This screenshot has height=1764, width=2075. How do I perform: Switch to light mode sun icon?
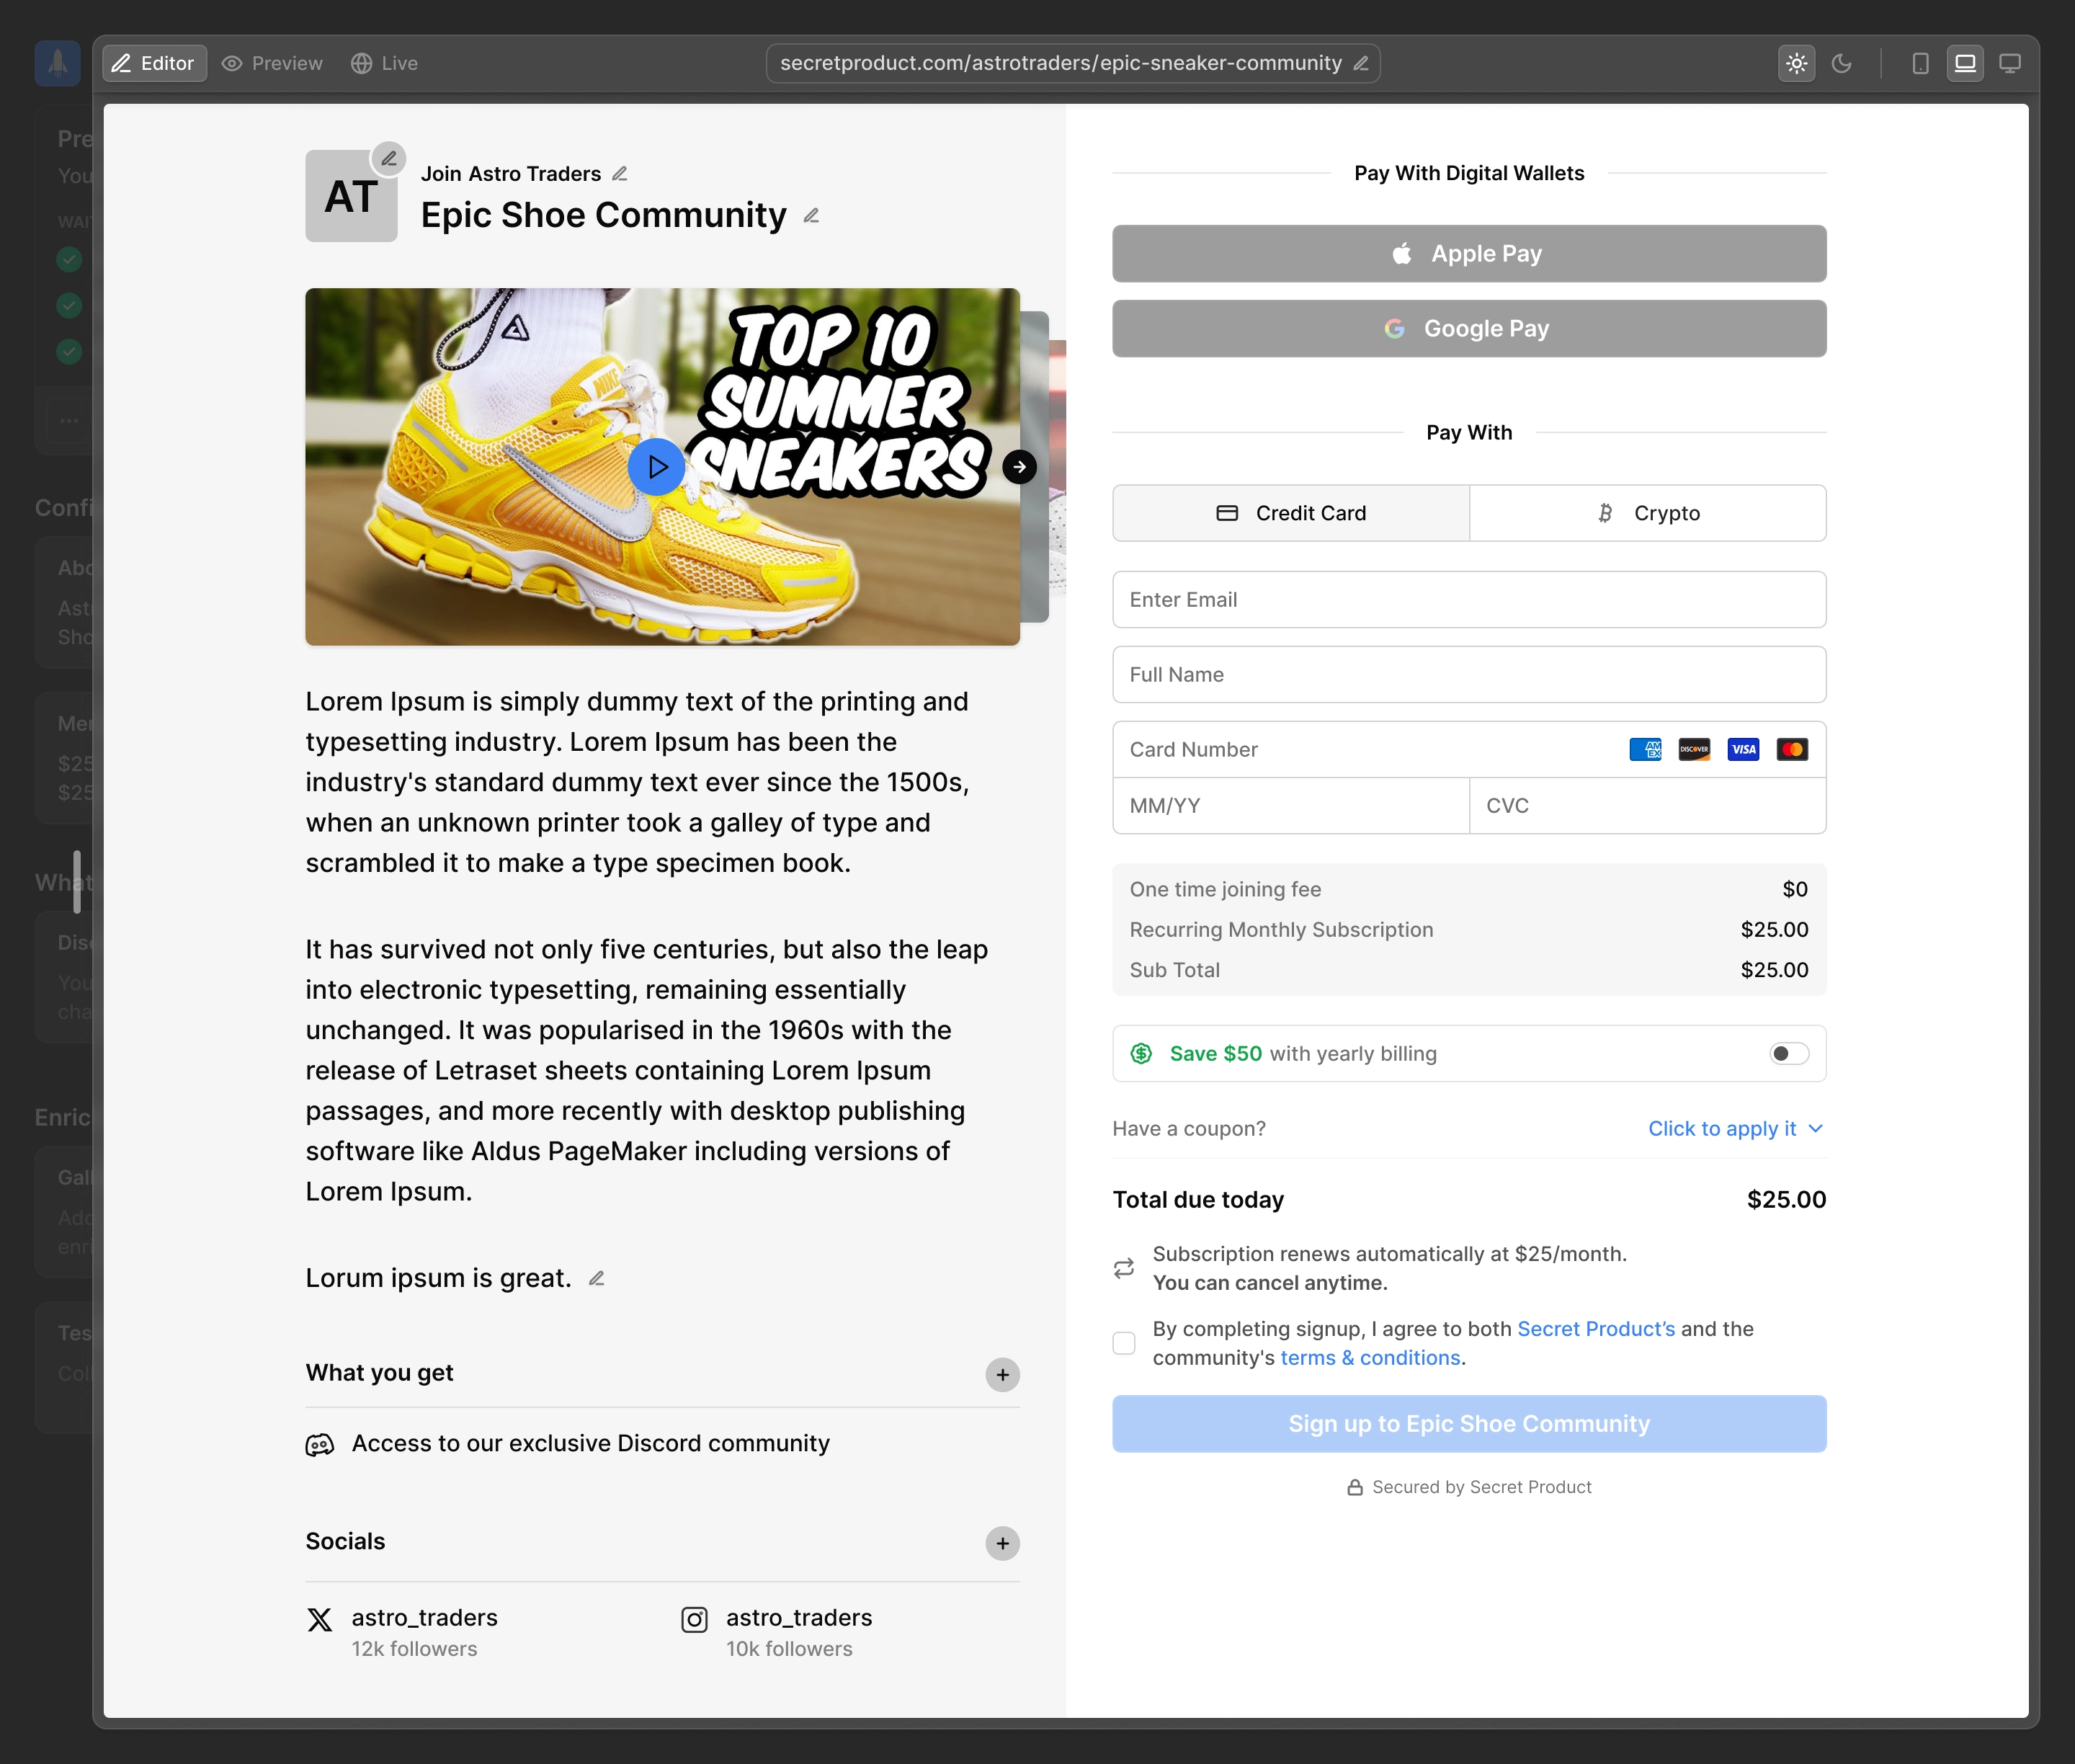[x=1796, y=64]
